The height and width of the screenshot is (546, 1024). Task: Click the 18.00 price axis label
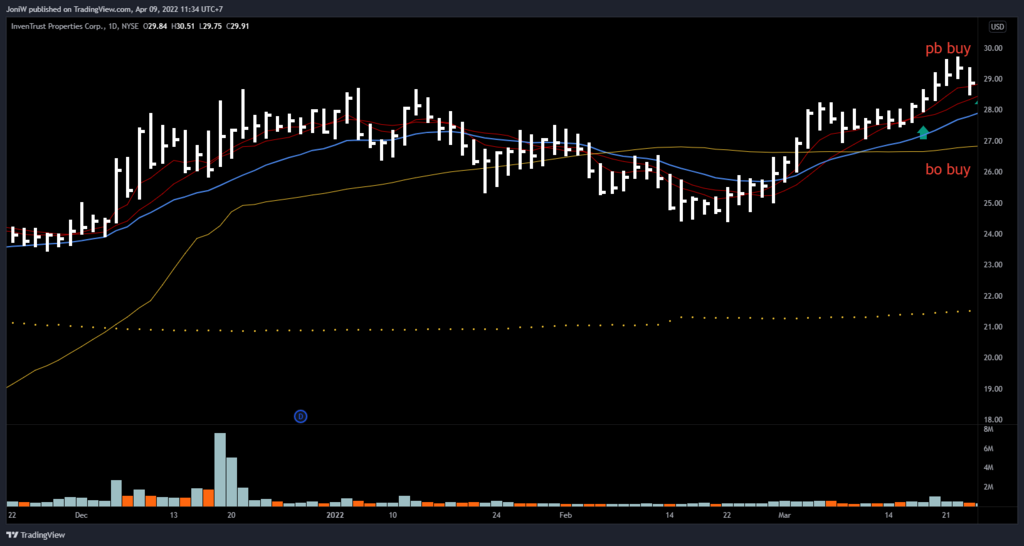[x=996, y=420]
